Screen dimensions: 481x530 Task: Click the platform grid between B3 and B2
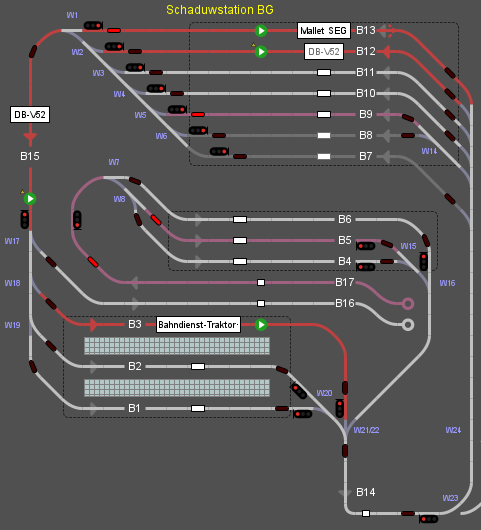click(x=177, y=346)
